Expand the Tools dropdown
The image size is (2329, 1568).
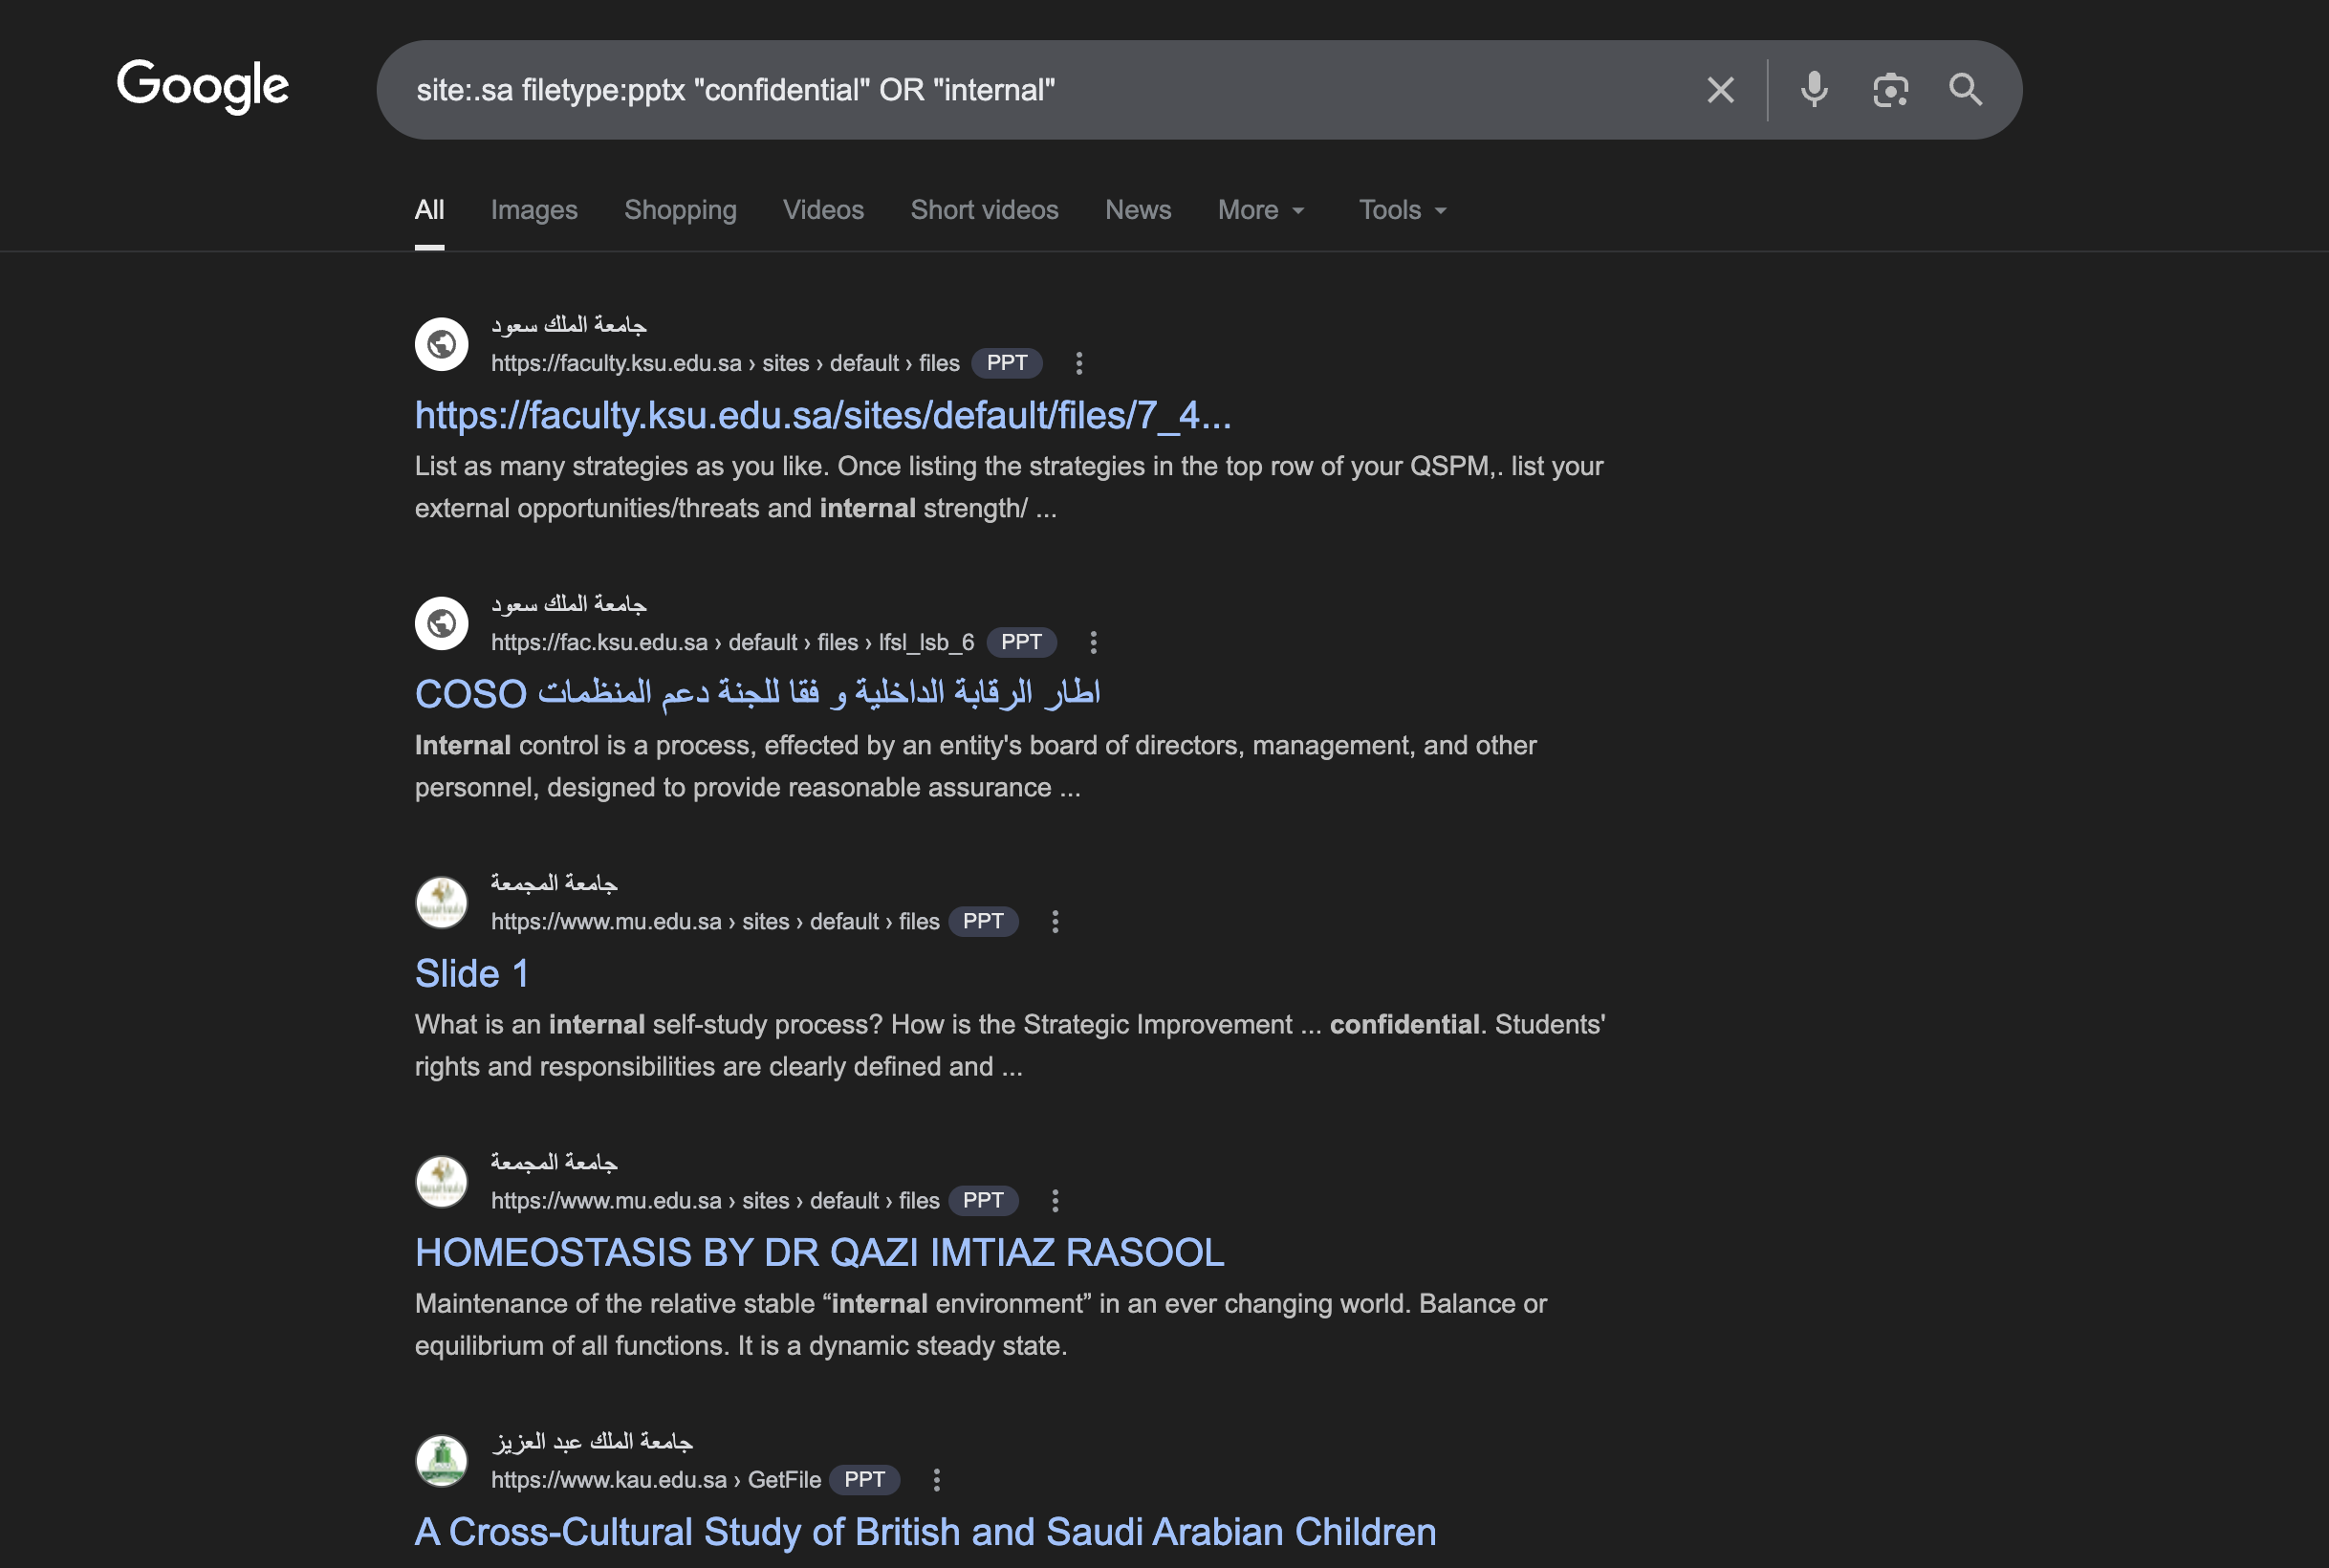[x=1402, y=210]
